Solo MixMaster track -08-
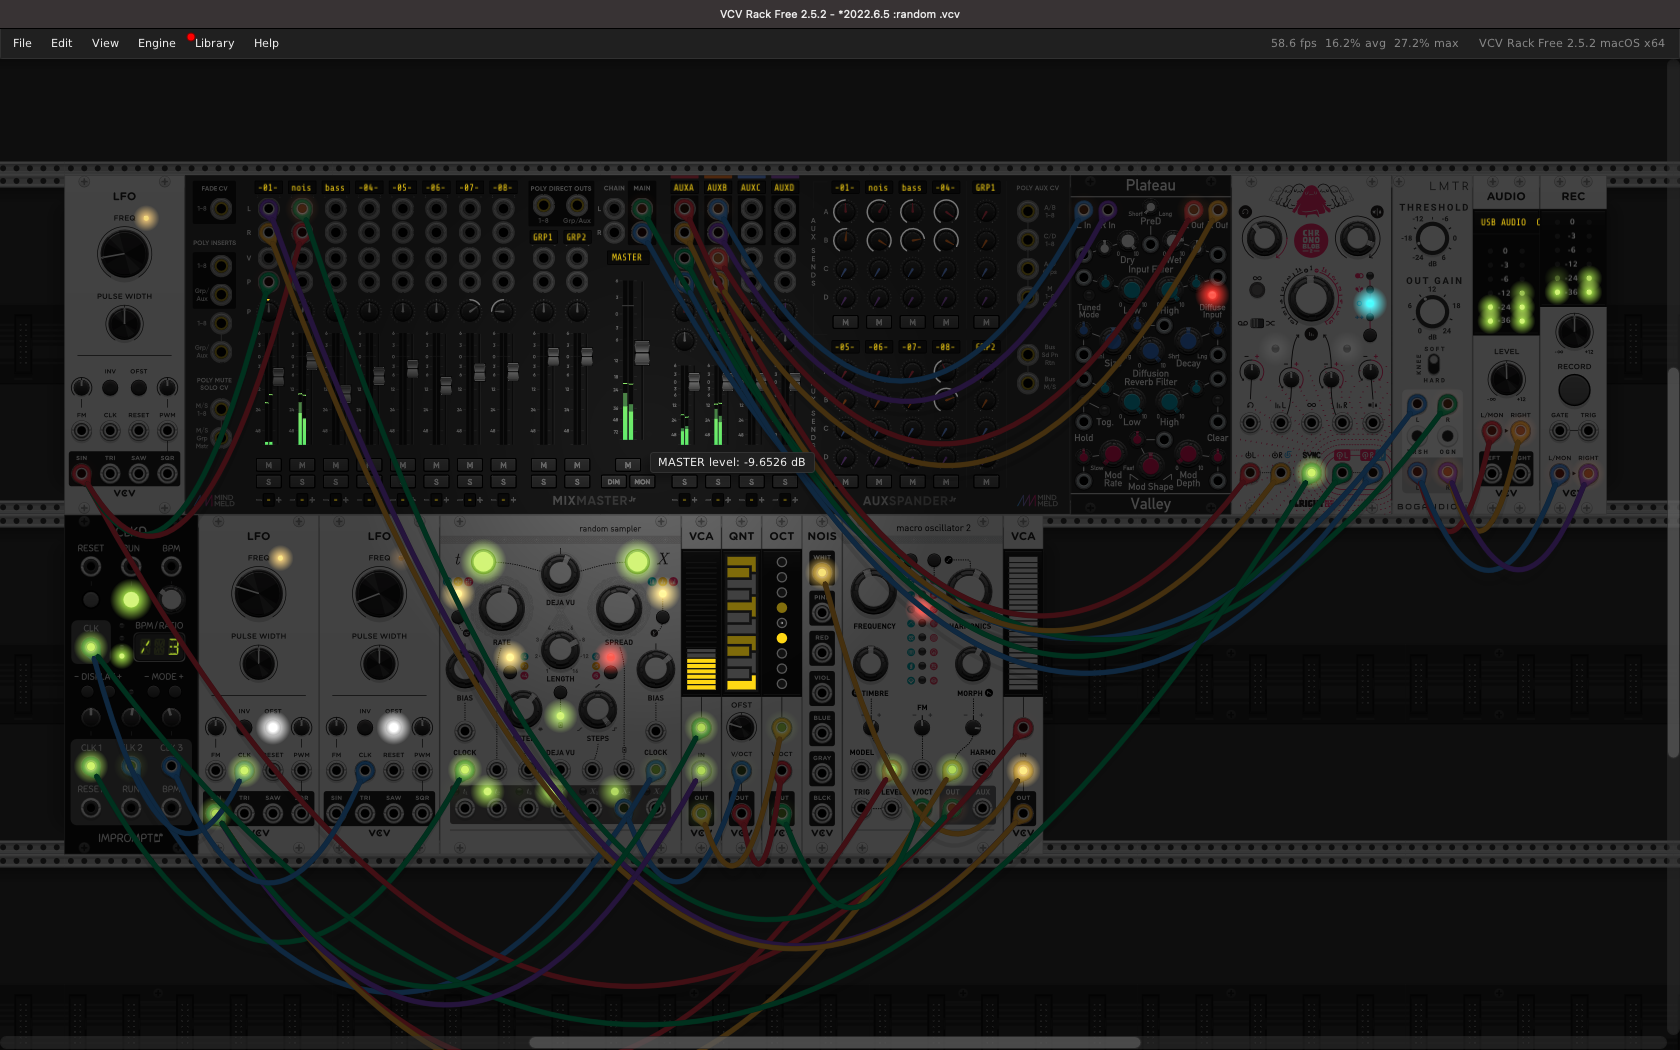1680x1050 pixels. tap(503, 482)
